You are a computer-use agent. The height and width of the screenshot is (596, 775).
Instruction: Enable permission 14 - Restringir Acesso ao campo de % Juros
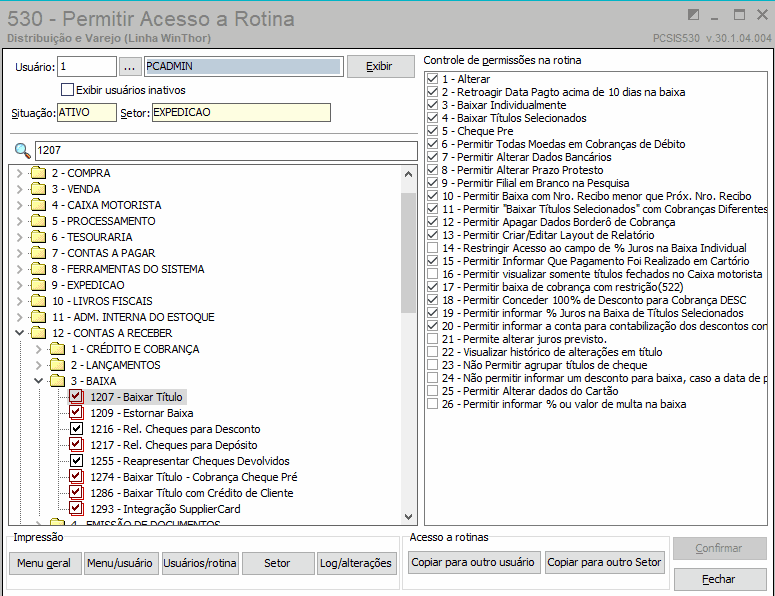pyautogui.click(x=432, y=248)
